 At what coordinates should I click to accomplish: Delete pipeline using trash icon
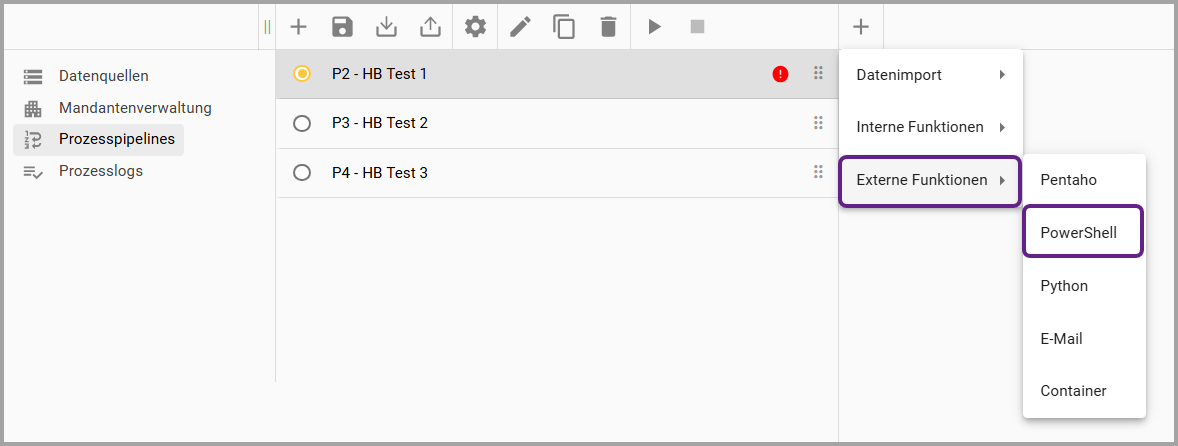(608, 27)
